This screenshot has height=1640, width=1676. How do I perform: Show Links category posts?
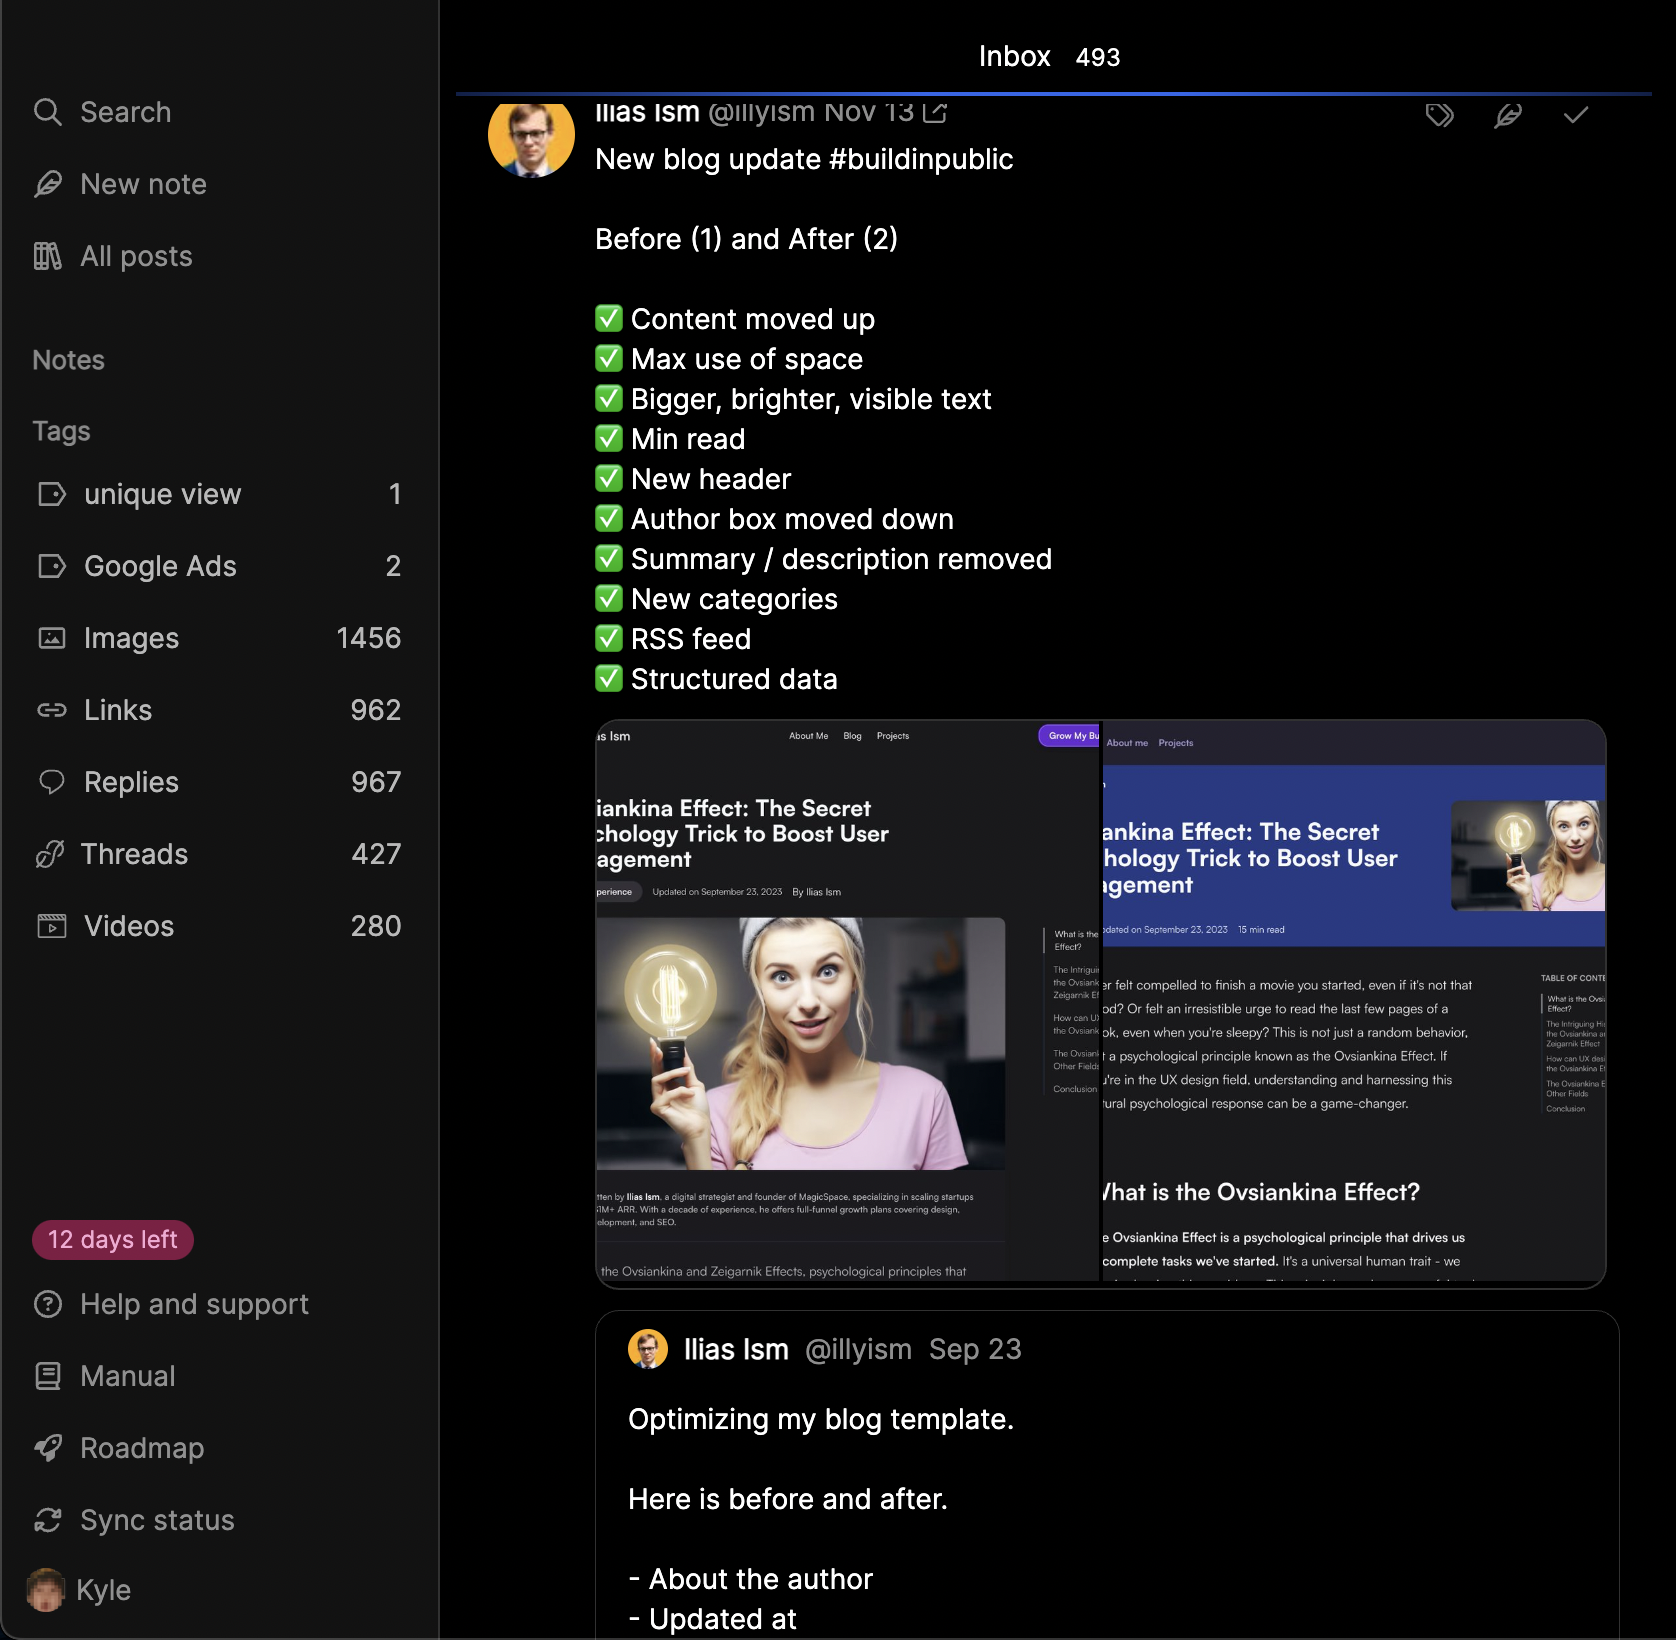(x=117, y=710)
